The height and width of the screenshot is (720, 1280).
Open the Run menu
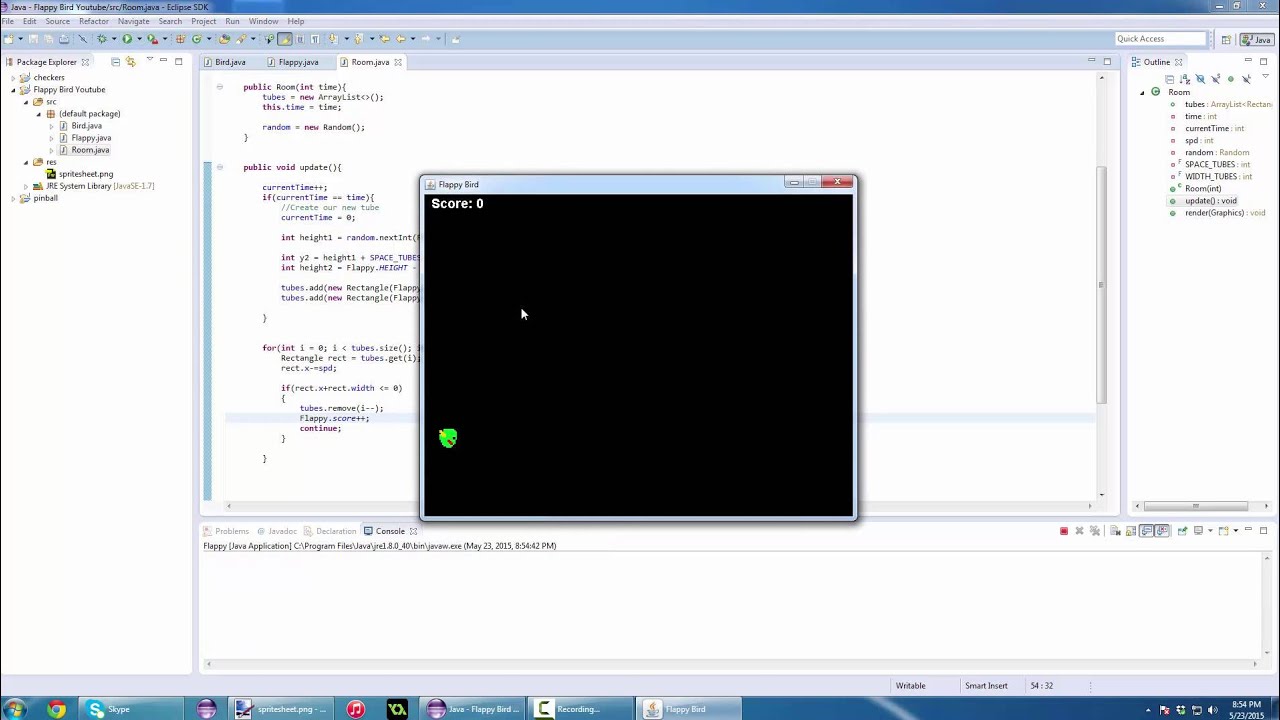pos(232,21)
